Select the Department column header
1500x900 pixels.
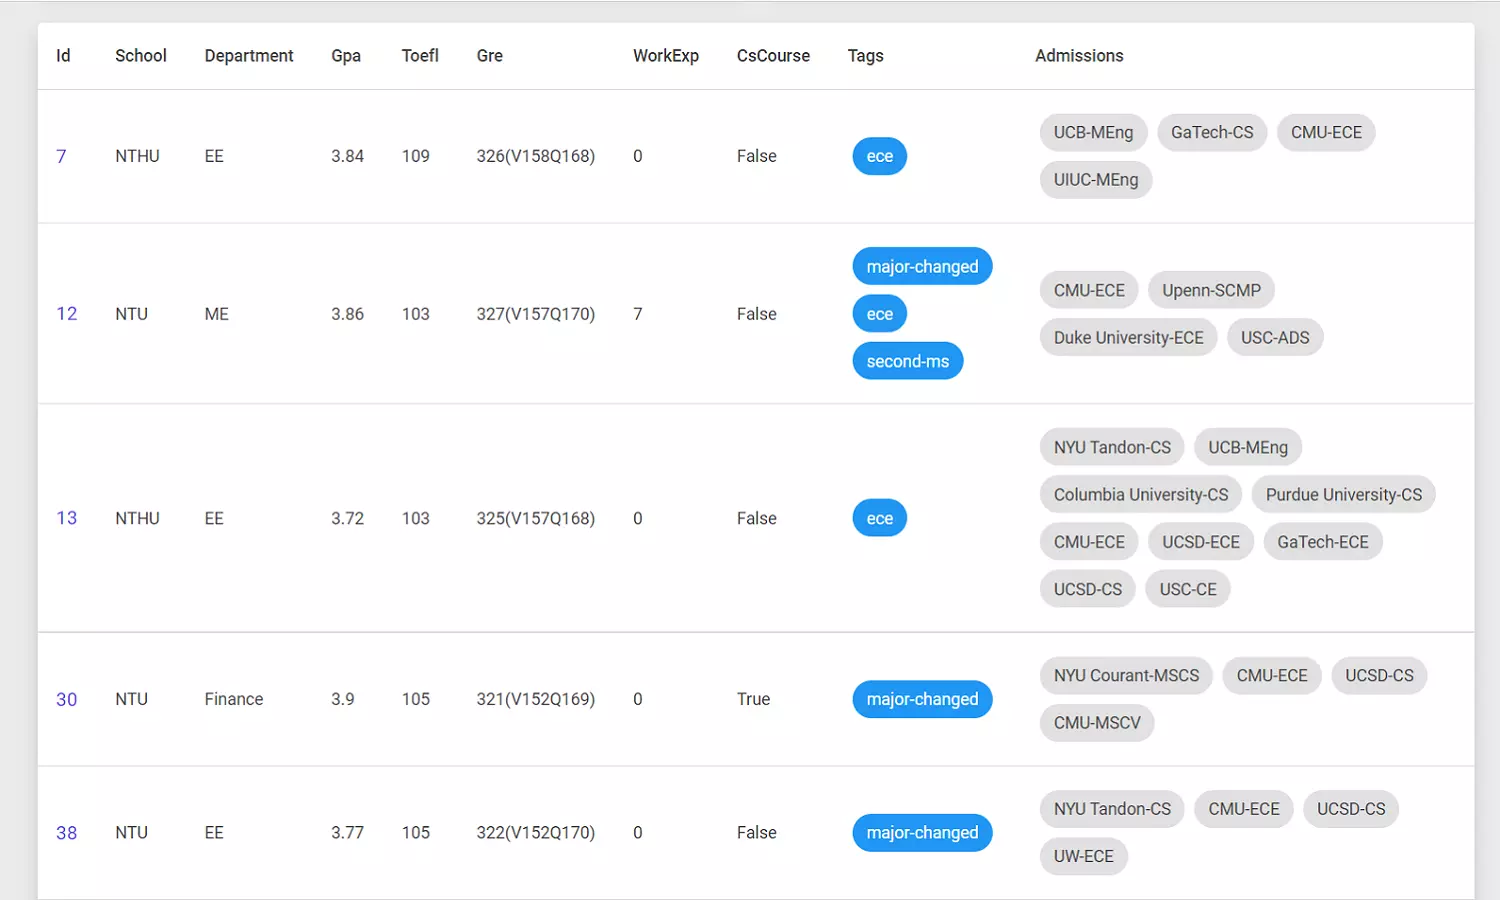(x=249, y=56)
